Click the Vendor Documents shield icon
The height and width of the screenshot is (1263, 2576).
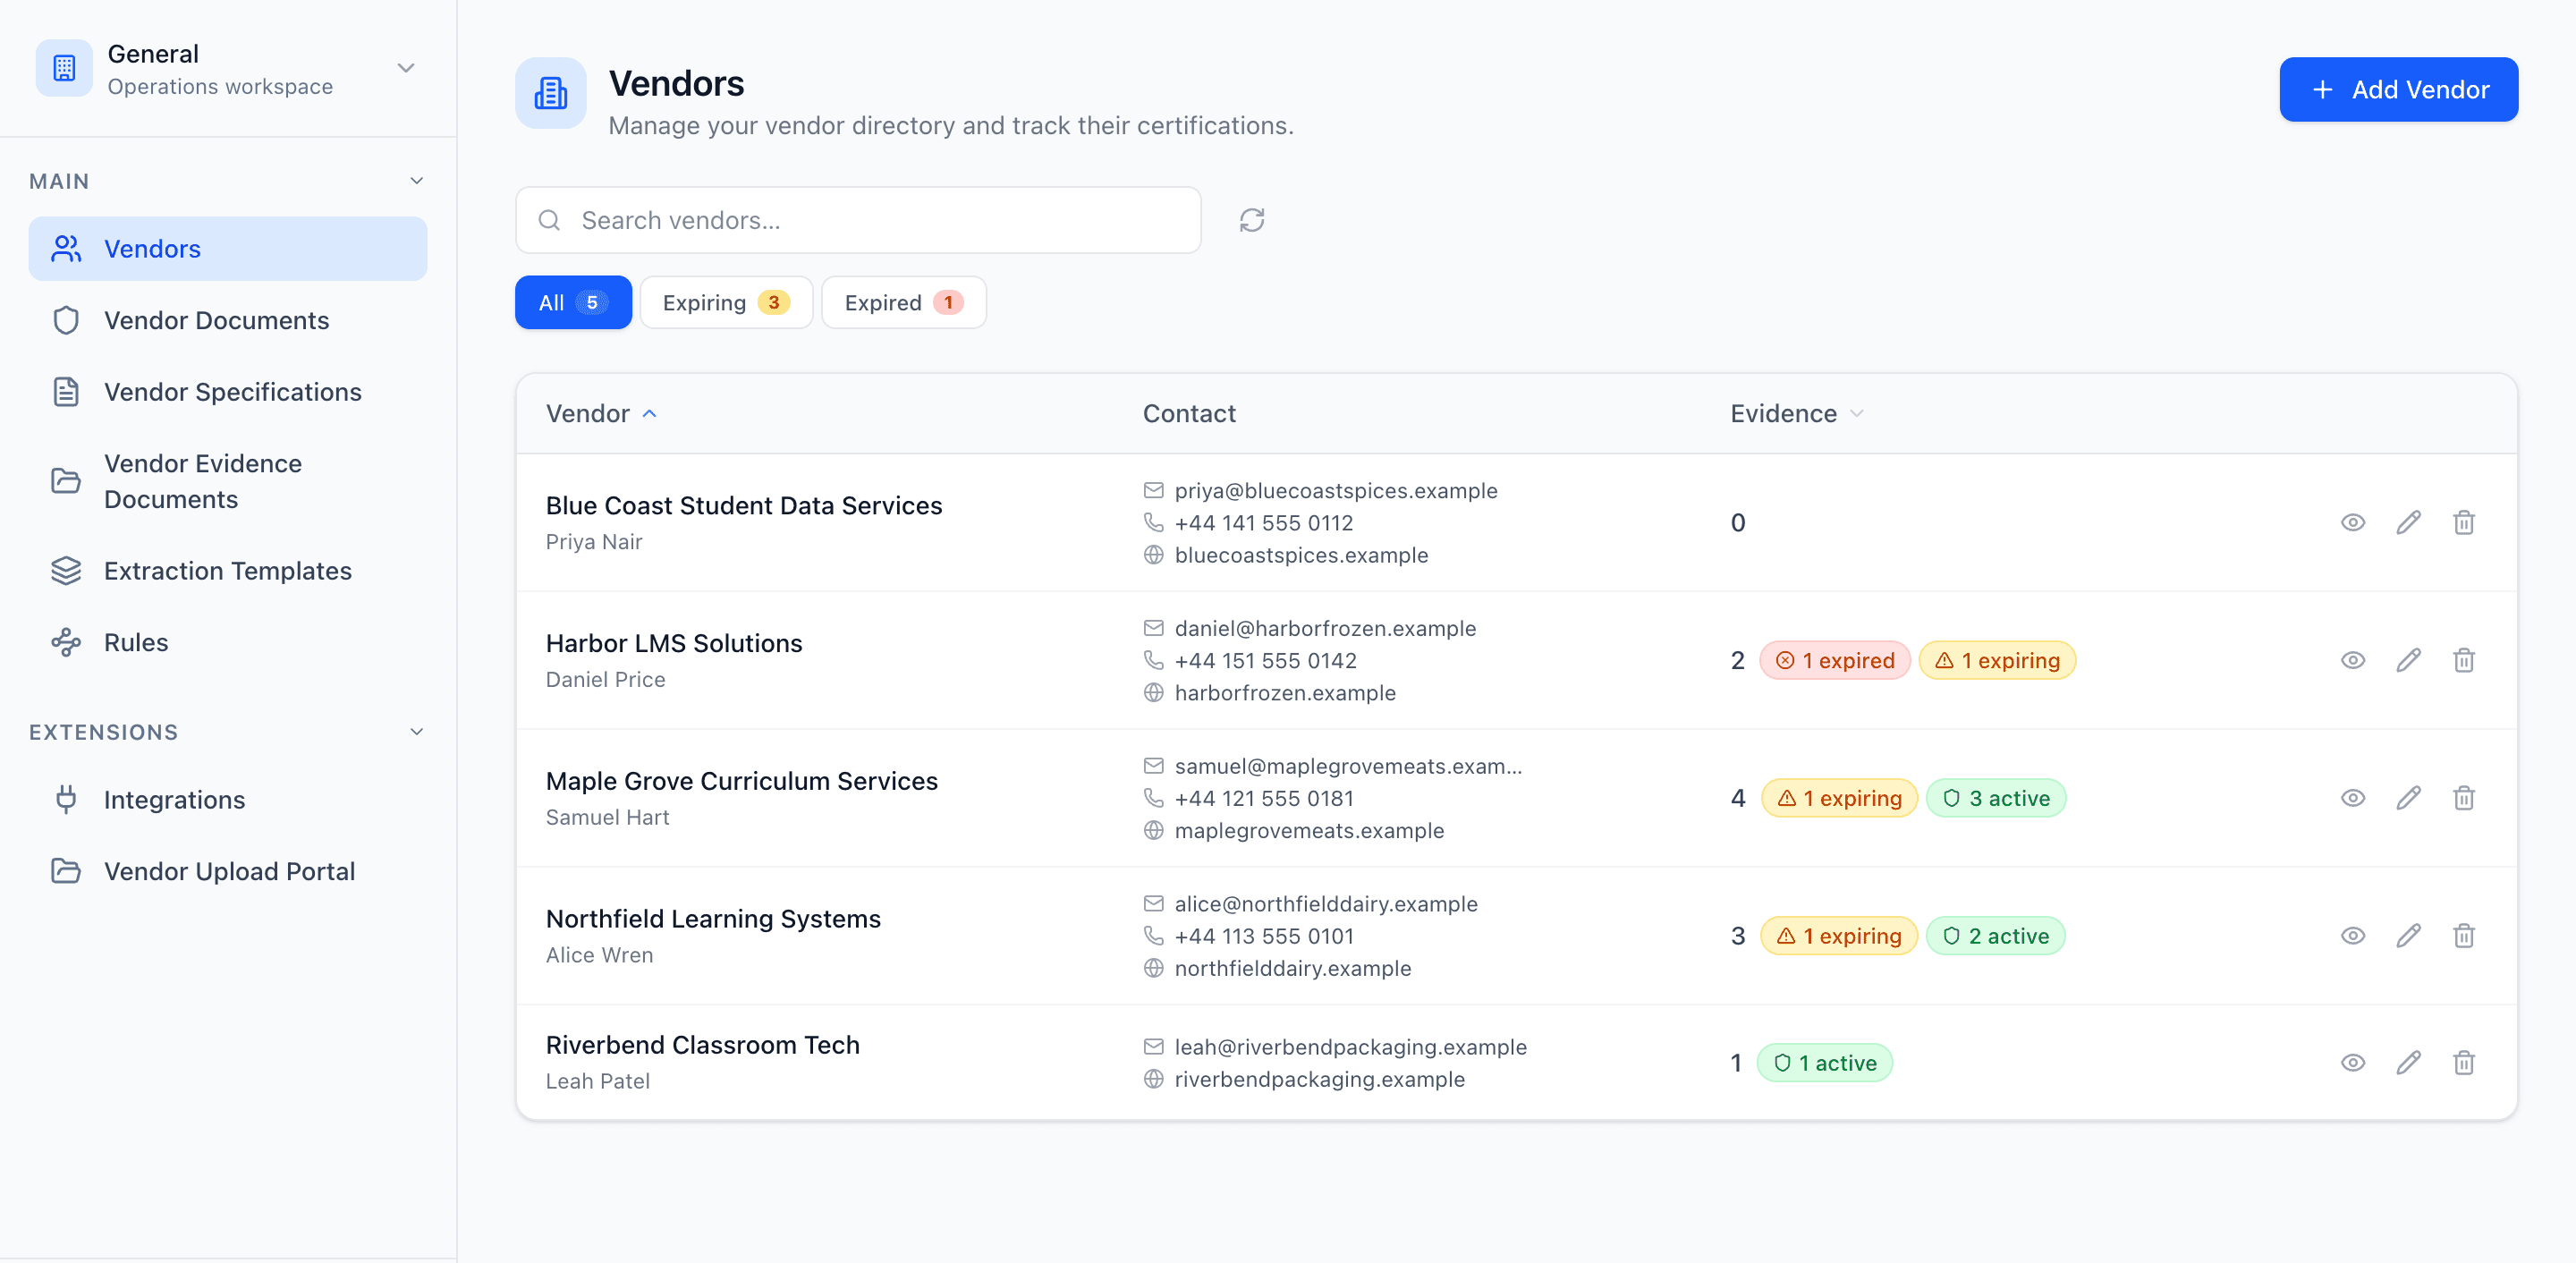(x=66, y=320)
